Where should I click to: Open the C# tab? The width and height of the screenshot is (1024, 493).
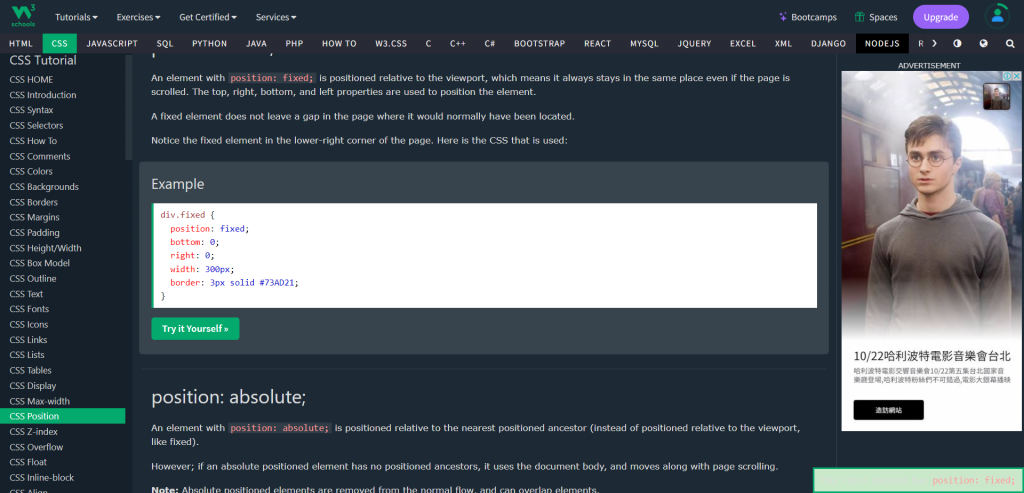(490, 44)
